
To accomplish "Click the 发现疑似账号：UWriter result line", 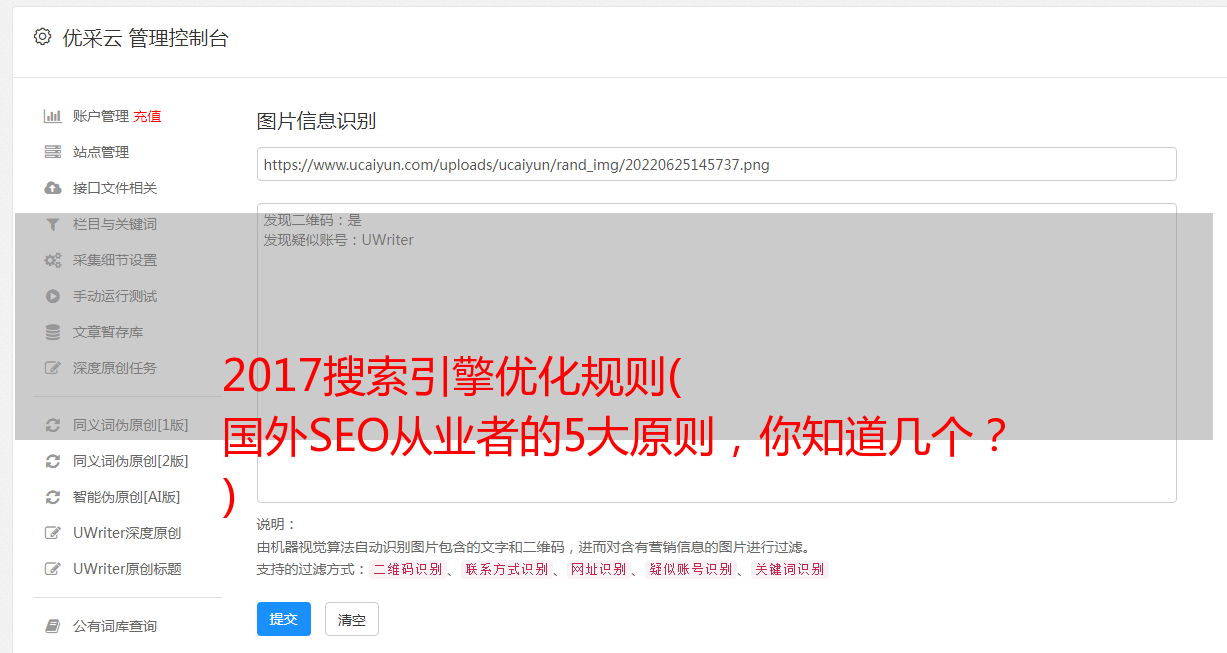I will click(x=339, y=240).
